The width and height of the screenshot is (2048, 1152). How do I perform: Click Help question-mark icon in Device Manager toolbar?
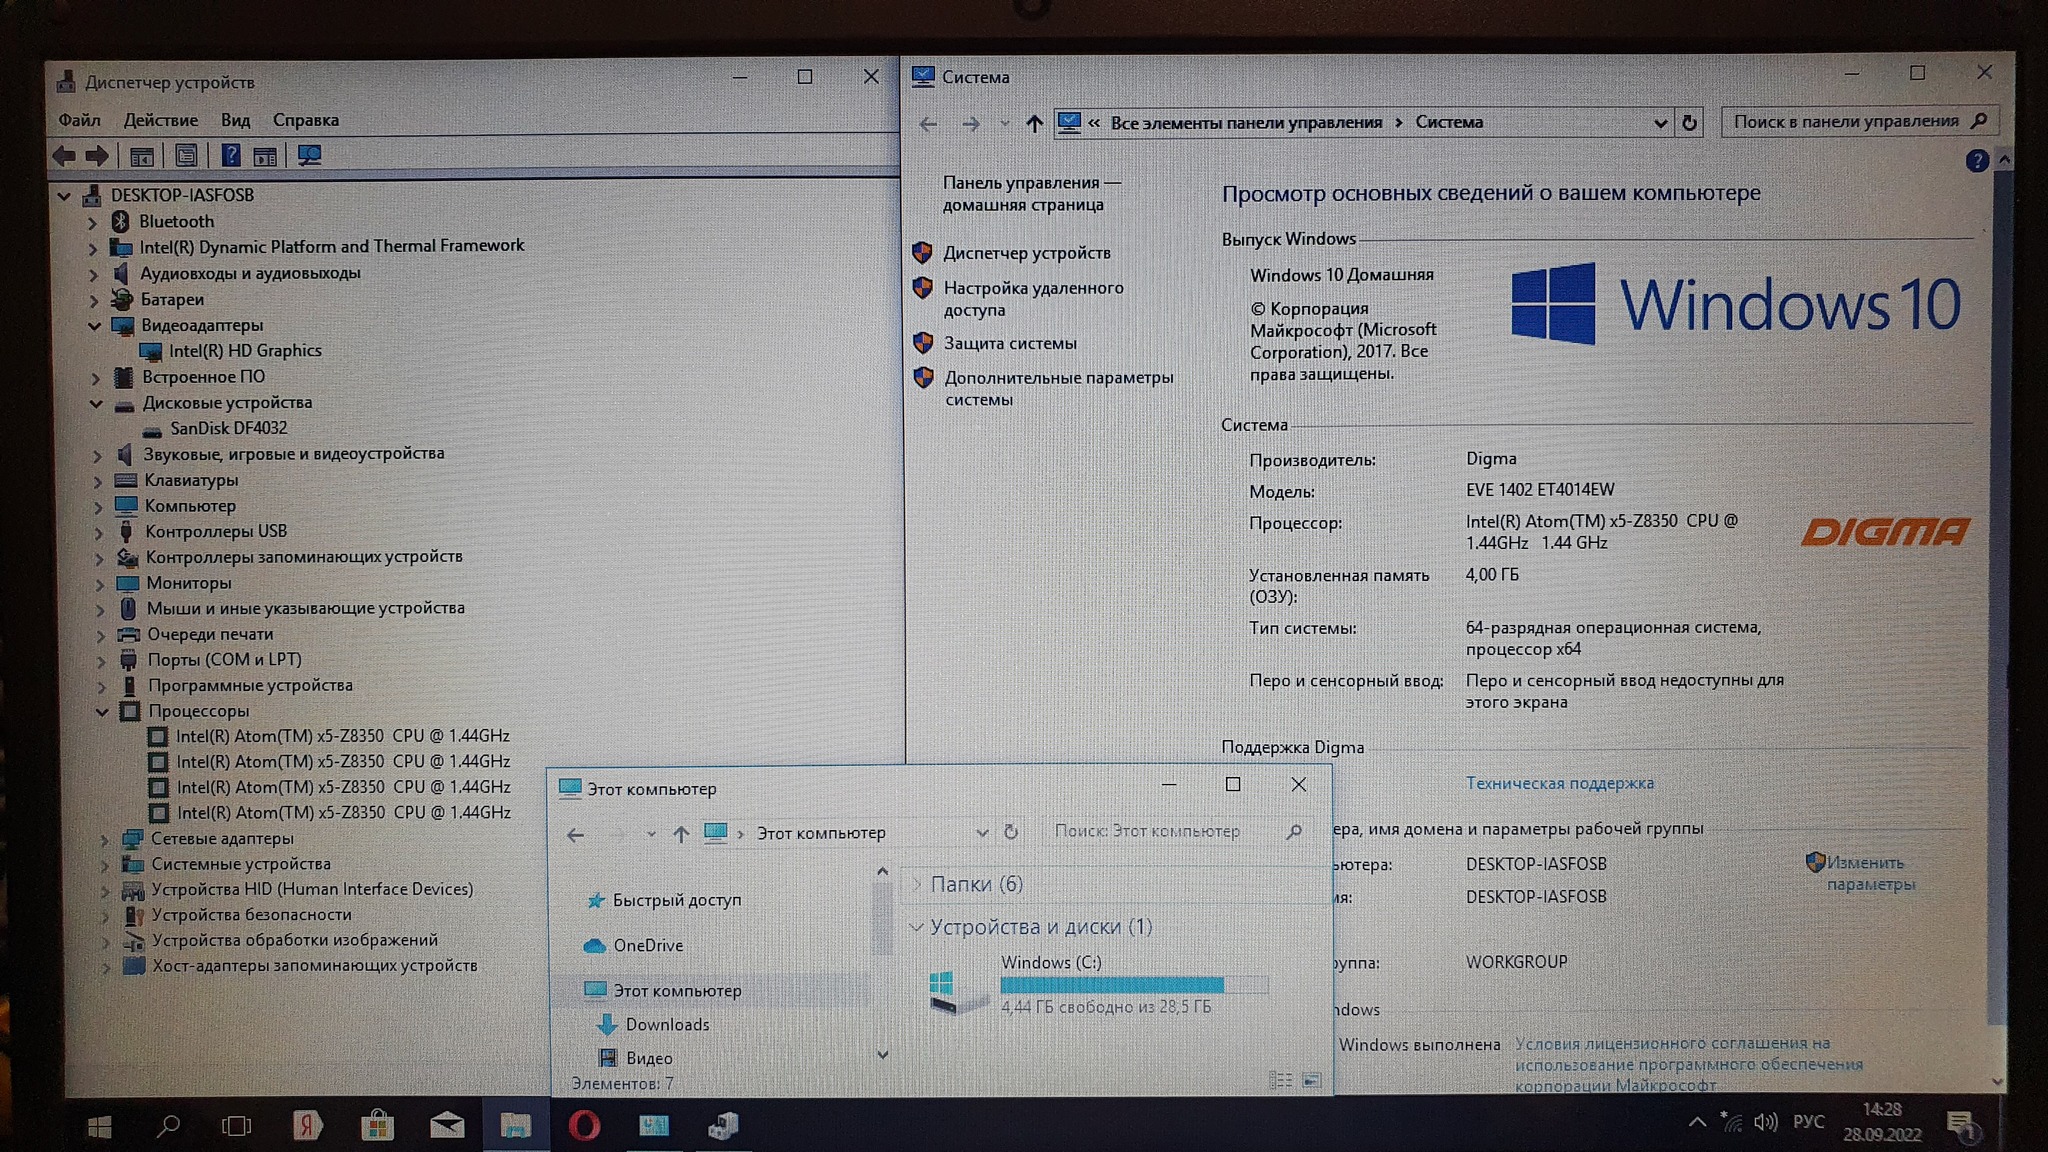[x=231, y=156]
